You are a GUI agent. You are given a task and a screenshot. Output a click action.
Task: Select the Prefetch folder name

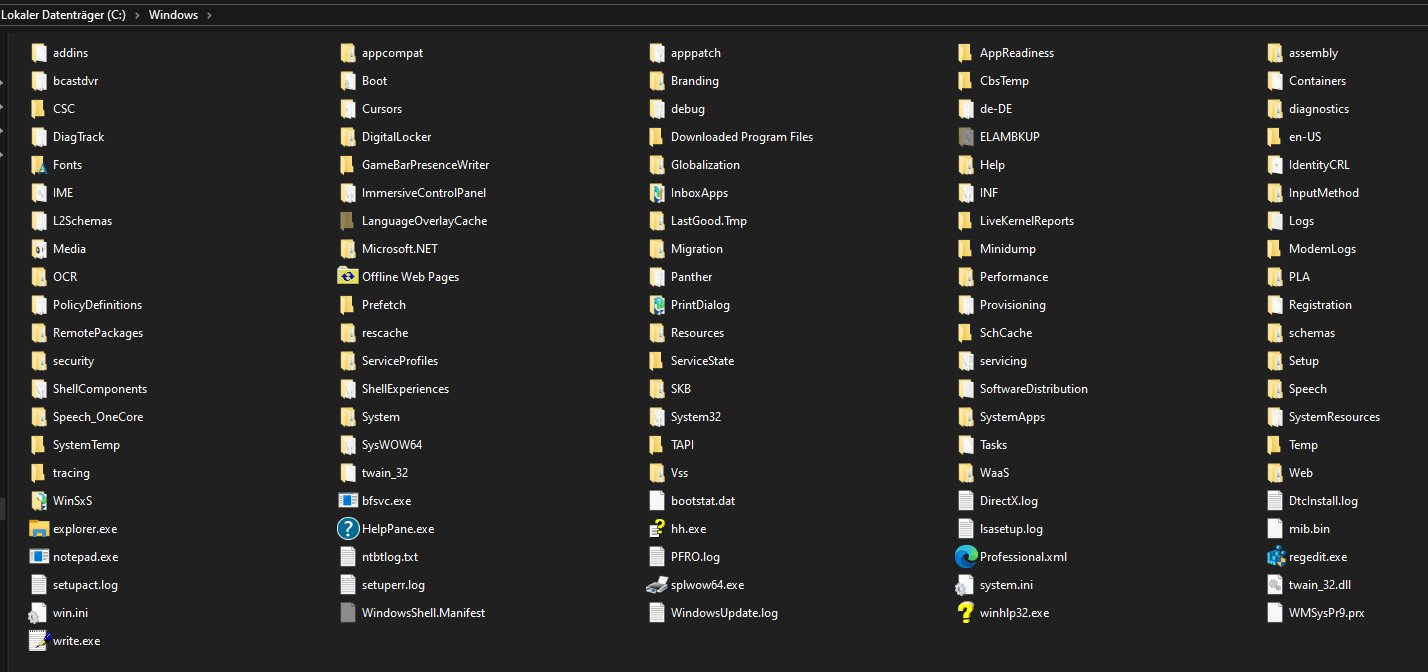[384, 305]
